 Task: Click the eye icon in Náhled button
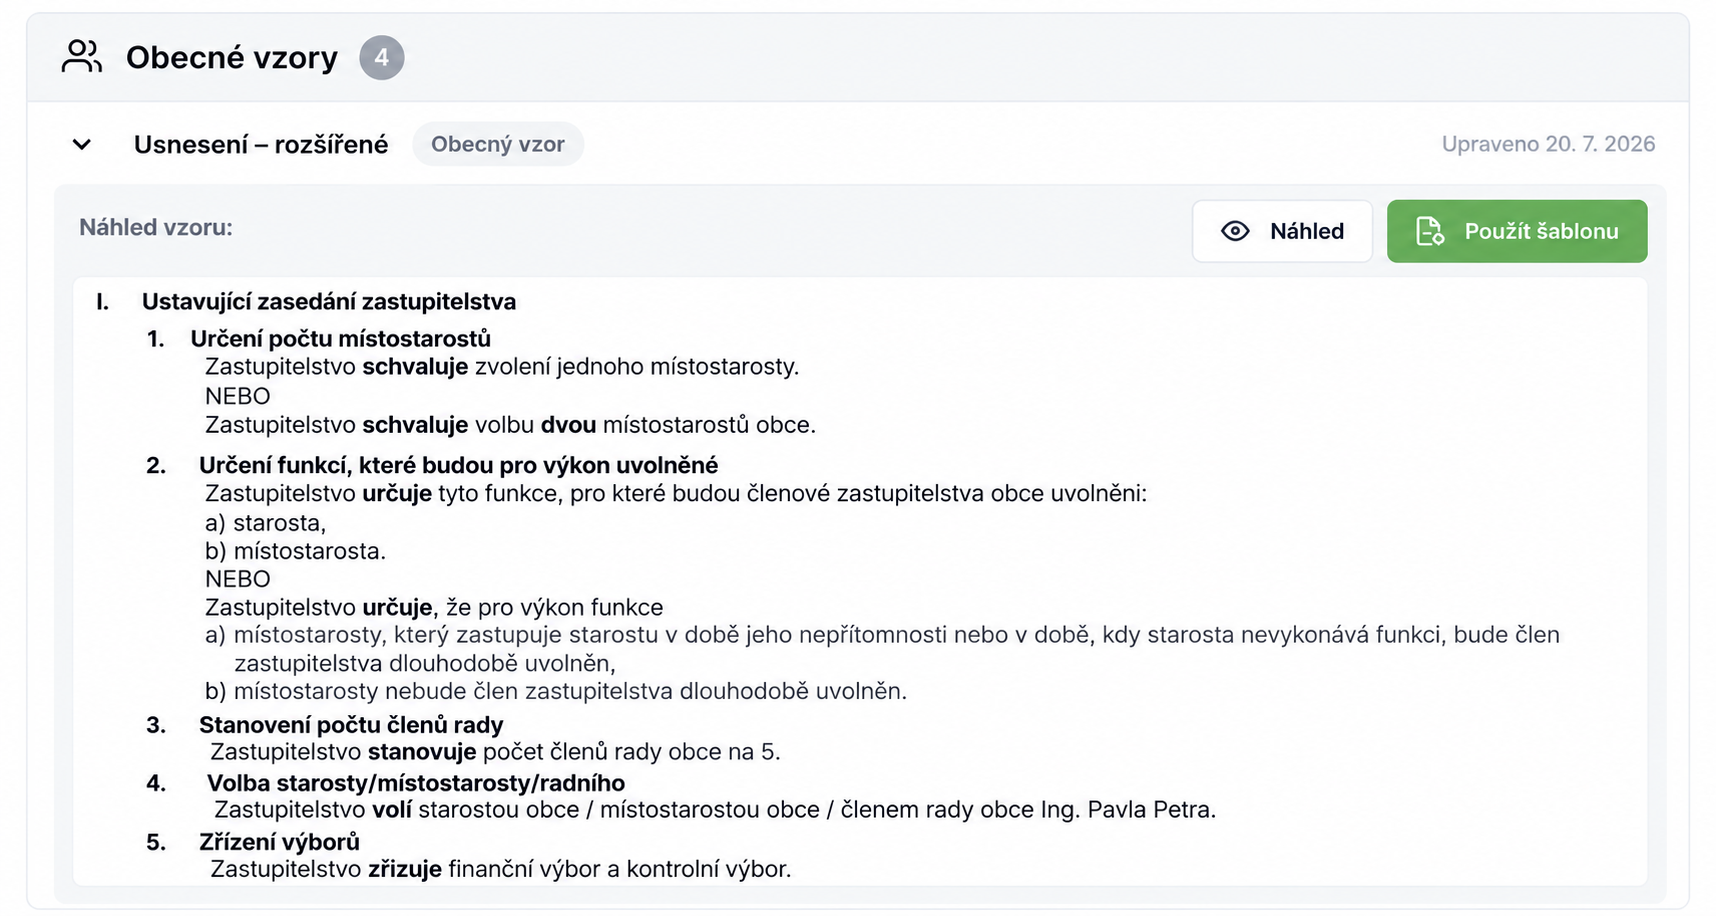pyautogui.click(x=1236, y=231)
